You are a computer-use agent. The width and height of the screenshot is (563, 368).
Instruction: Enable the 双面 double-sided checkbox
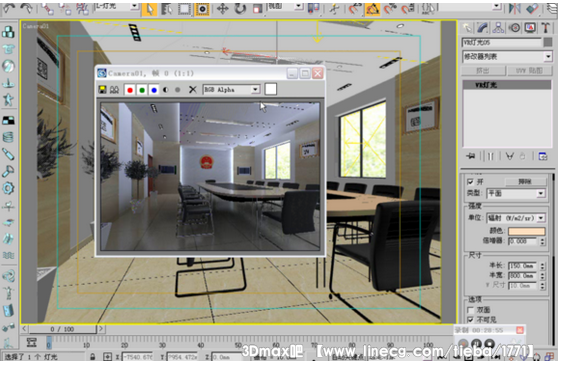click(x=470, y=309)
